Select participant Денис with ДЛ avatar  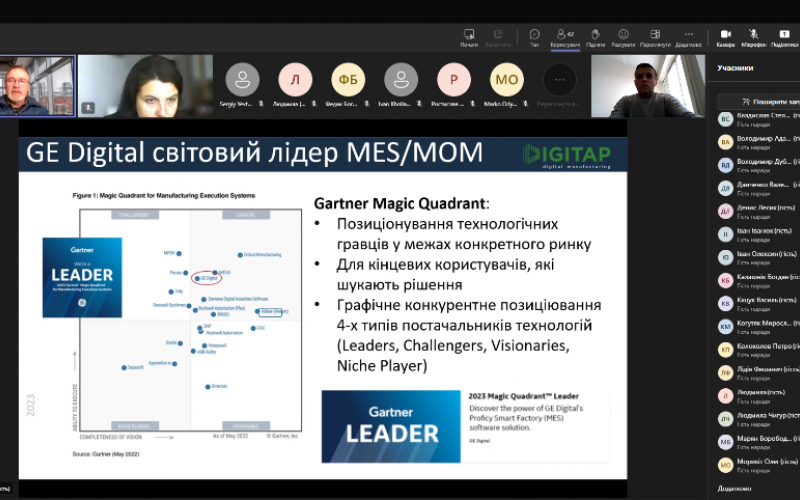click(758, 211)
